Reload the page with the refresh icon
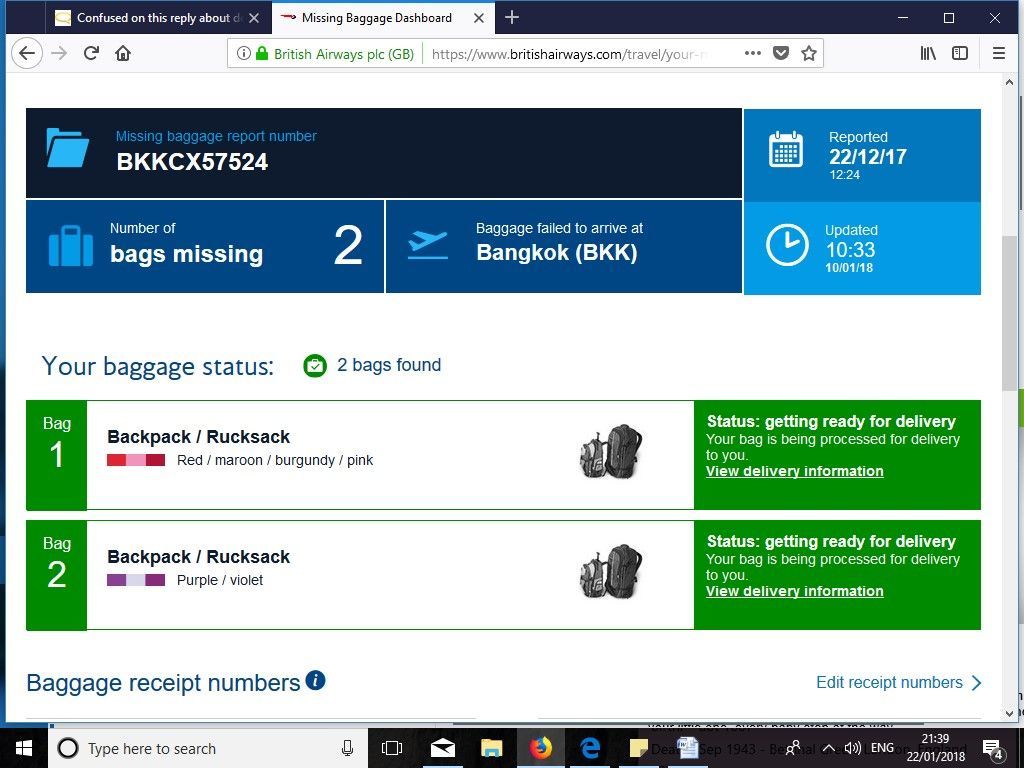1024x768 pixels. click(91, 54)
